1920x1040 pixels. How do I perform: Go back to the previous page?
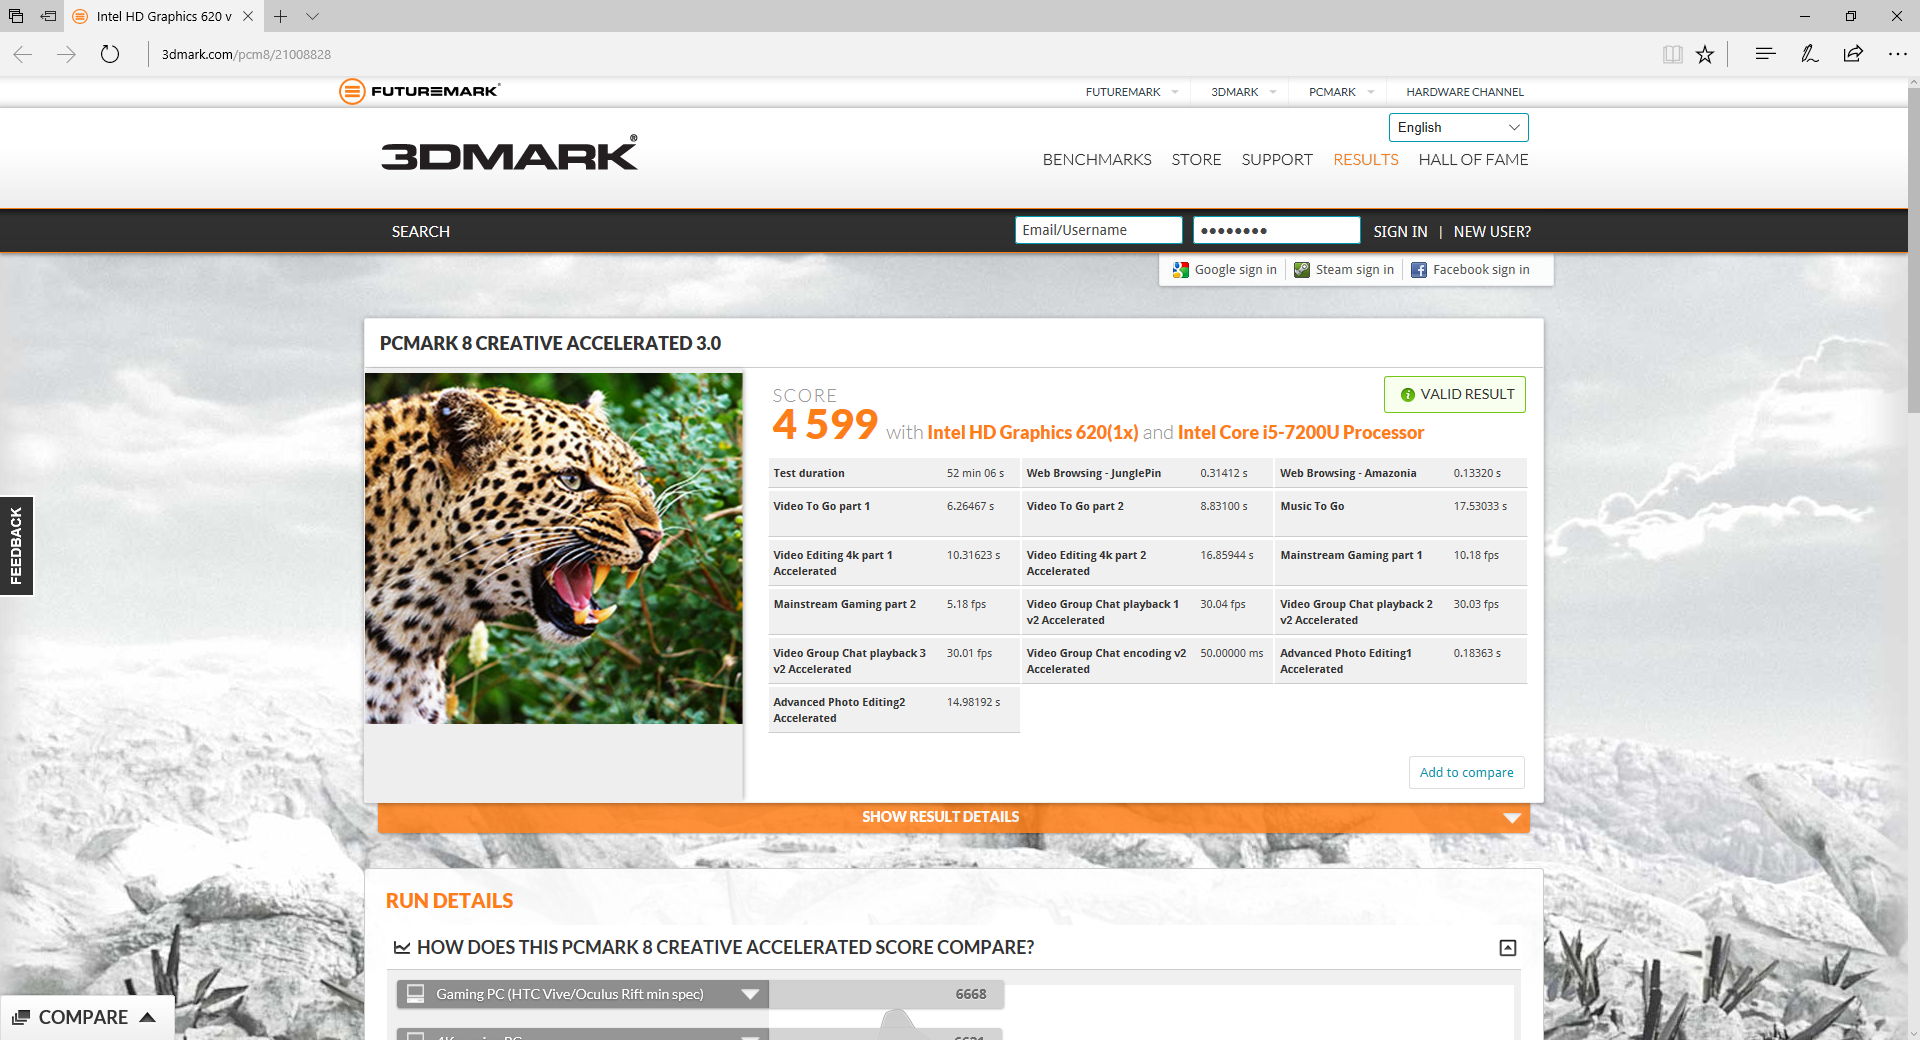click(x=23, y=54)
